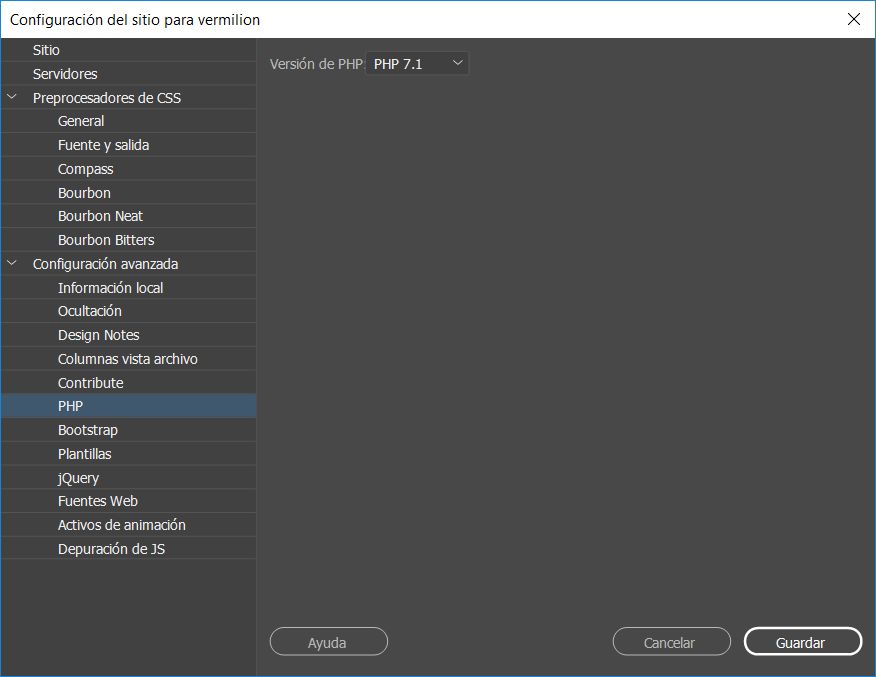This screenshot has width=876, height=677.
Task: Save settings with the Guardar button
Action: pyautogui.click(x=802, y=641)
